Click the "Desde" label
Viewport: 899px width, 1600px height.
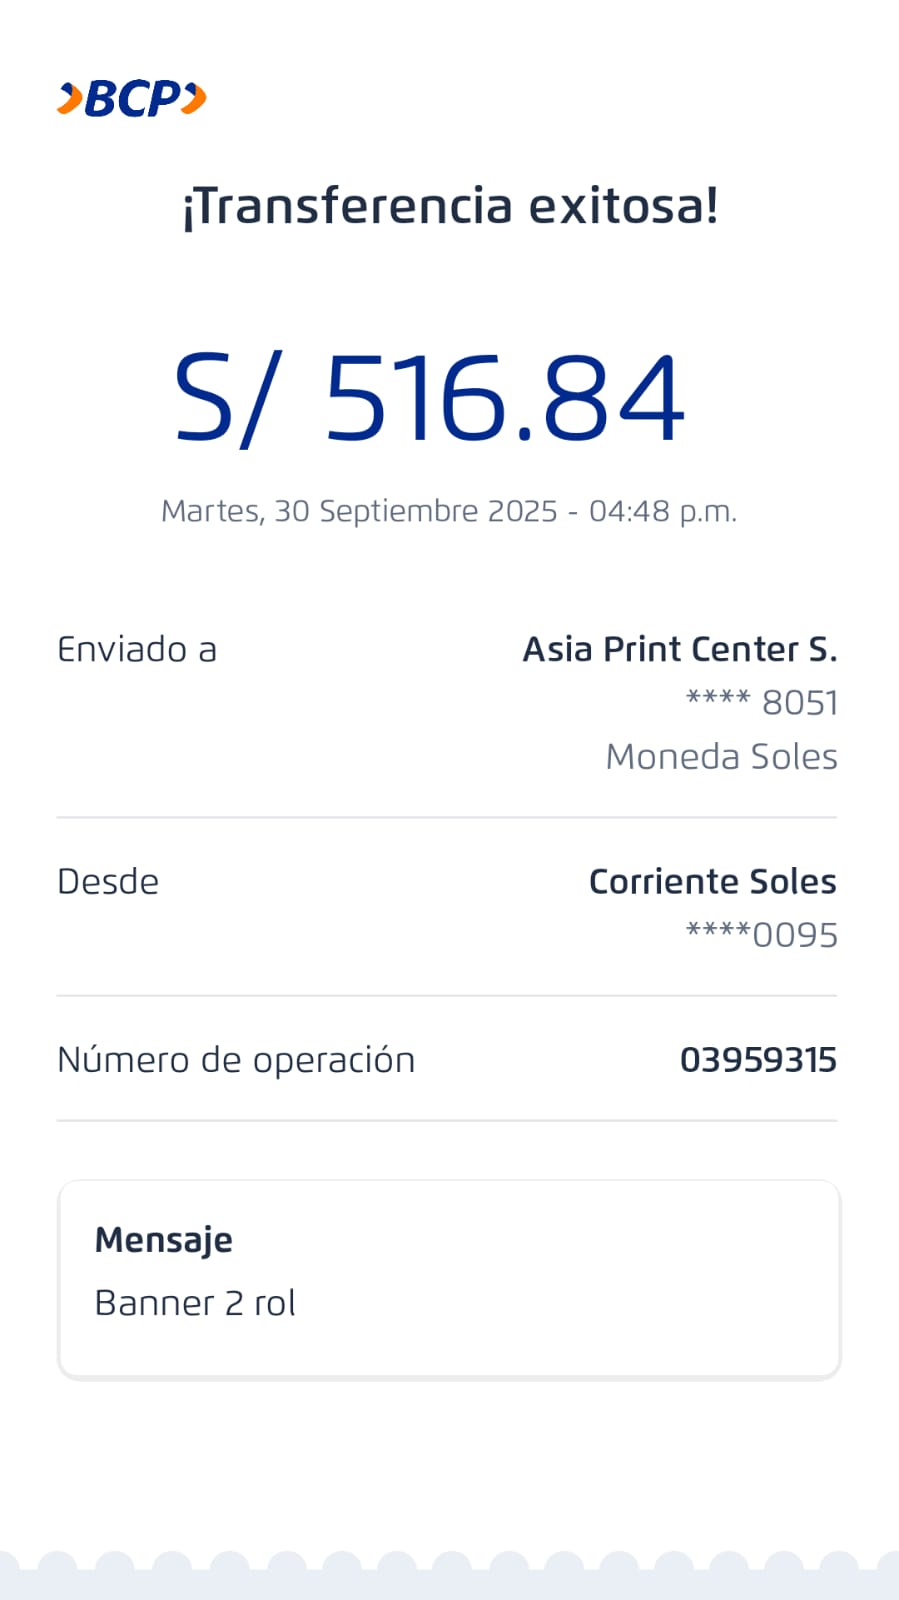[x=108, y=882]
